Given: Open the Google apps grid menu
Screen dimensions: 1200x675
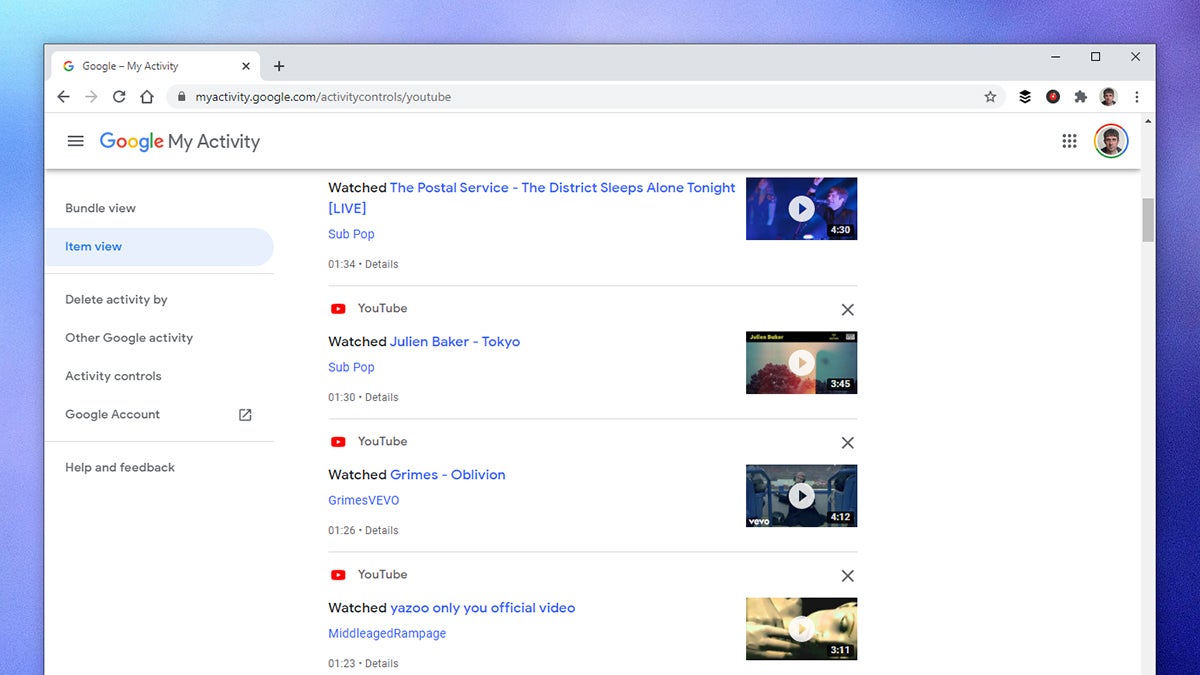Looking at the screenshot, I should [1069, 141].
